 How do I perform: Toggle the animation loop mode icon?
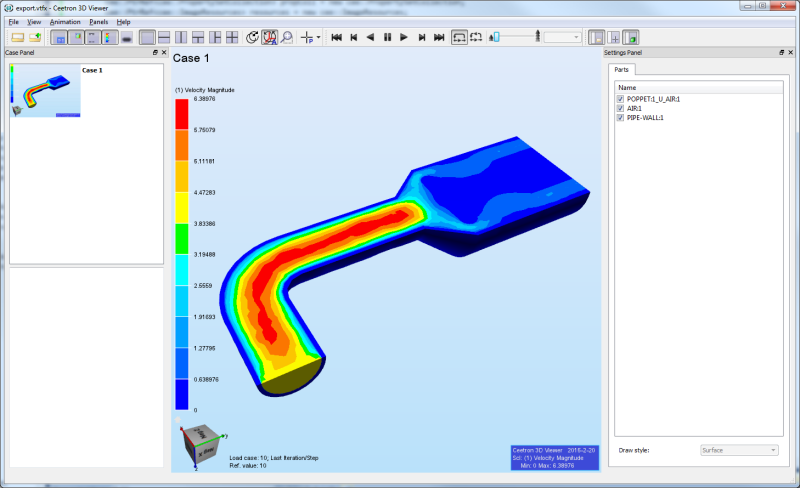click(459, 37)
